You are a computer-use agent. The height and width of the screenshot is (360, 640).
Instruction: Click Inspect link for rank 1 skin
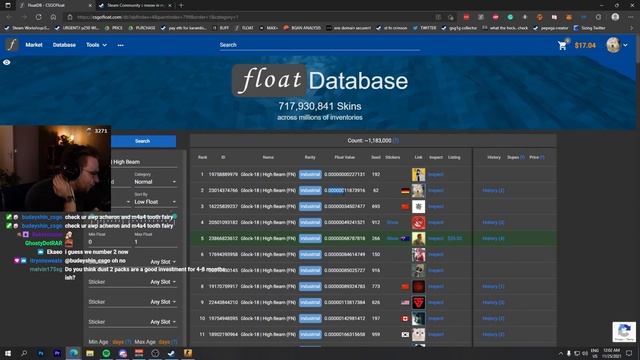click(x=436, y=174)
